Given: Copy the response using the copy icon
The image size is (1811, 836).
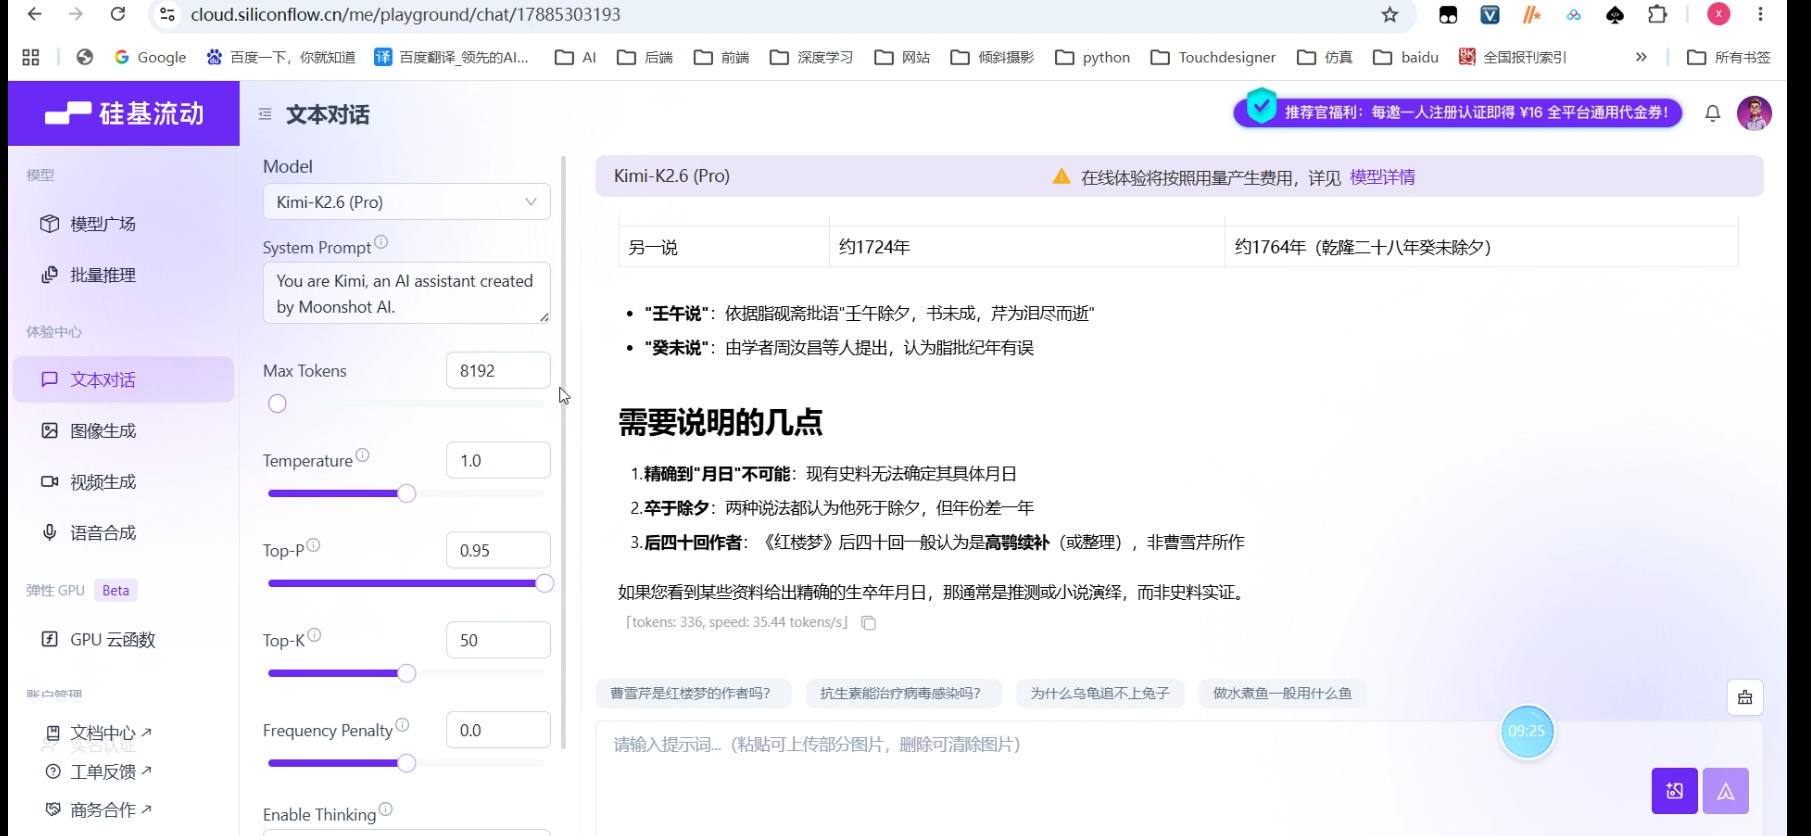Looking at the screenshot, I should pos(869,623).
